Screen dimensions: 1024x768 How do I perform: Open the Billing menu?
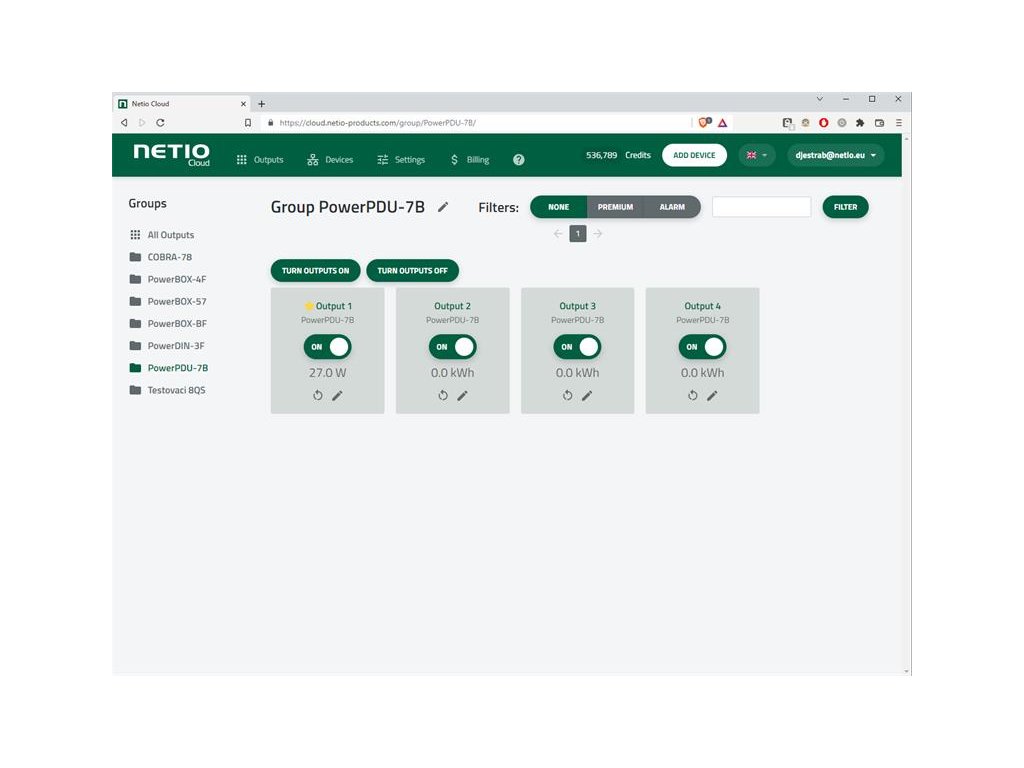(x=470, y=159)
